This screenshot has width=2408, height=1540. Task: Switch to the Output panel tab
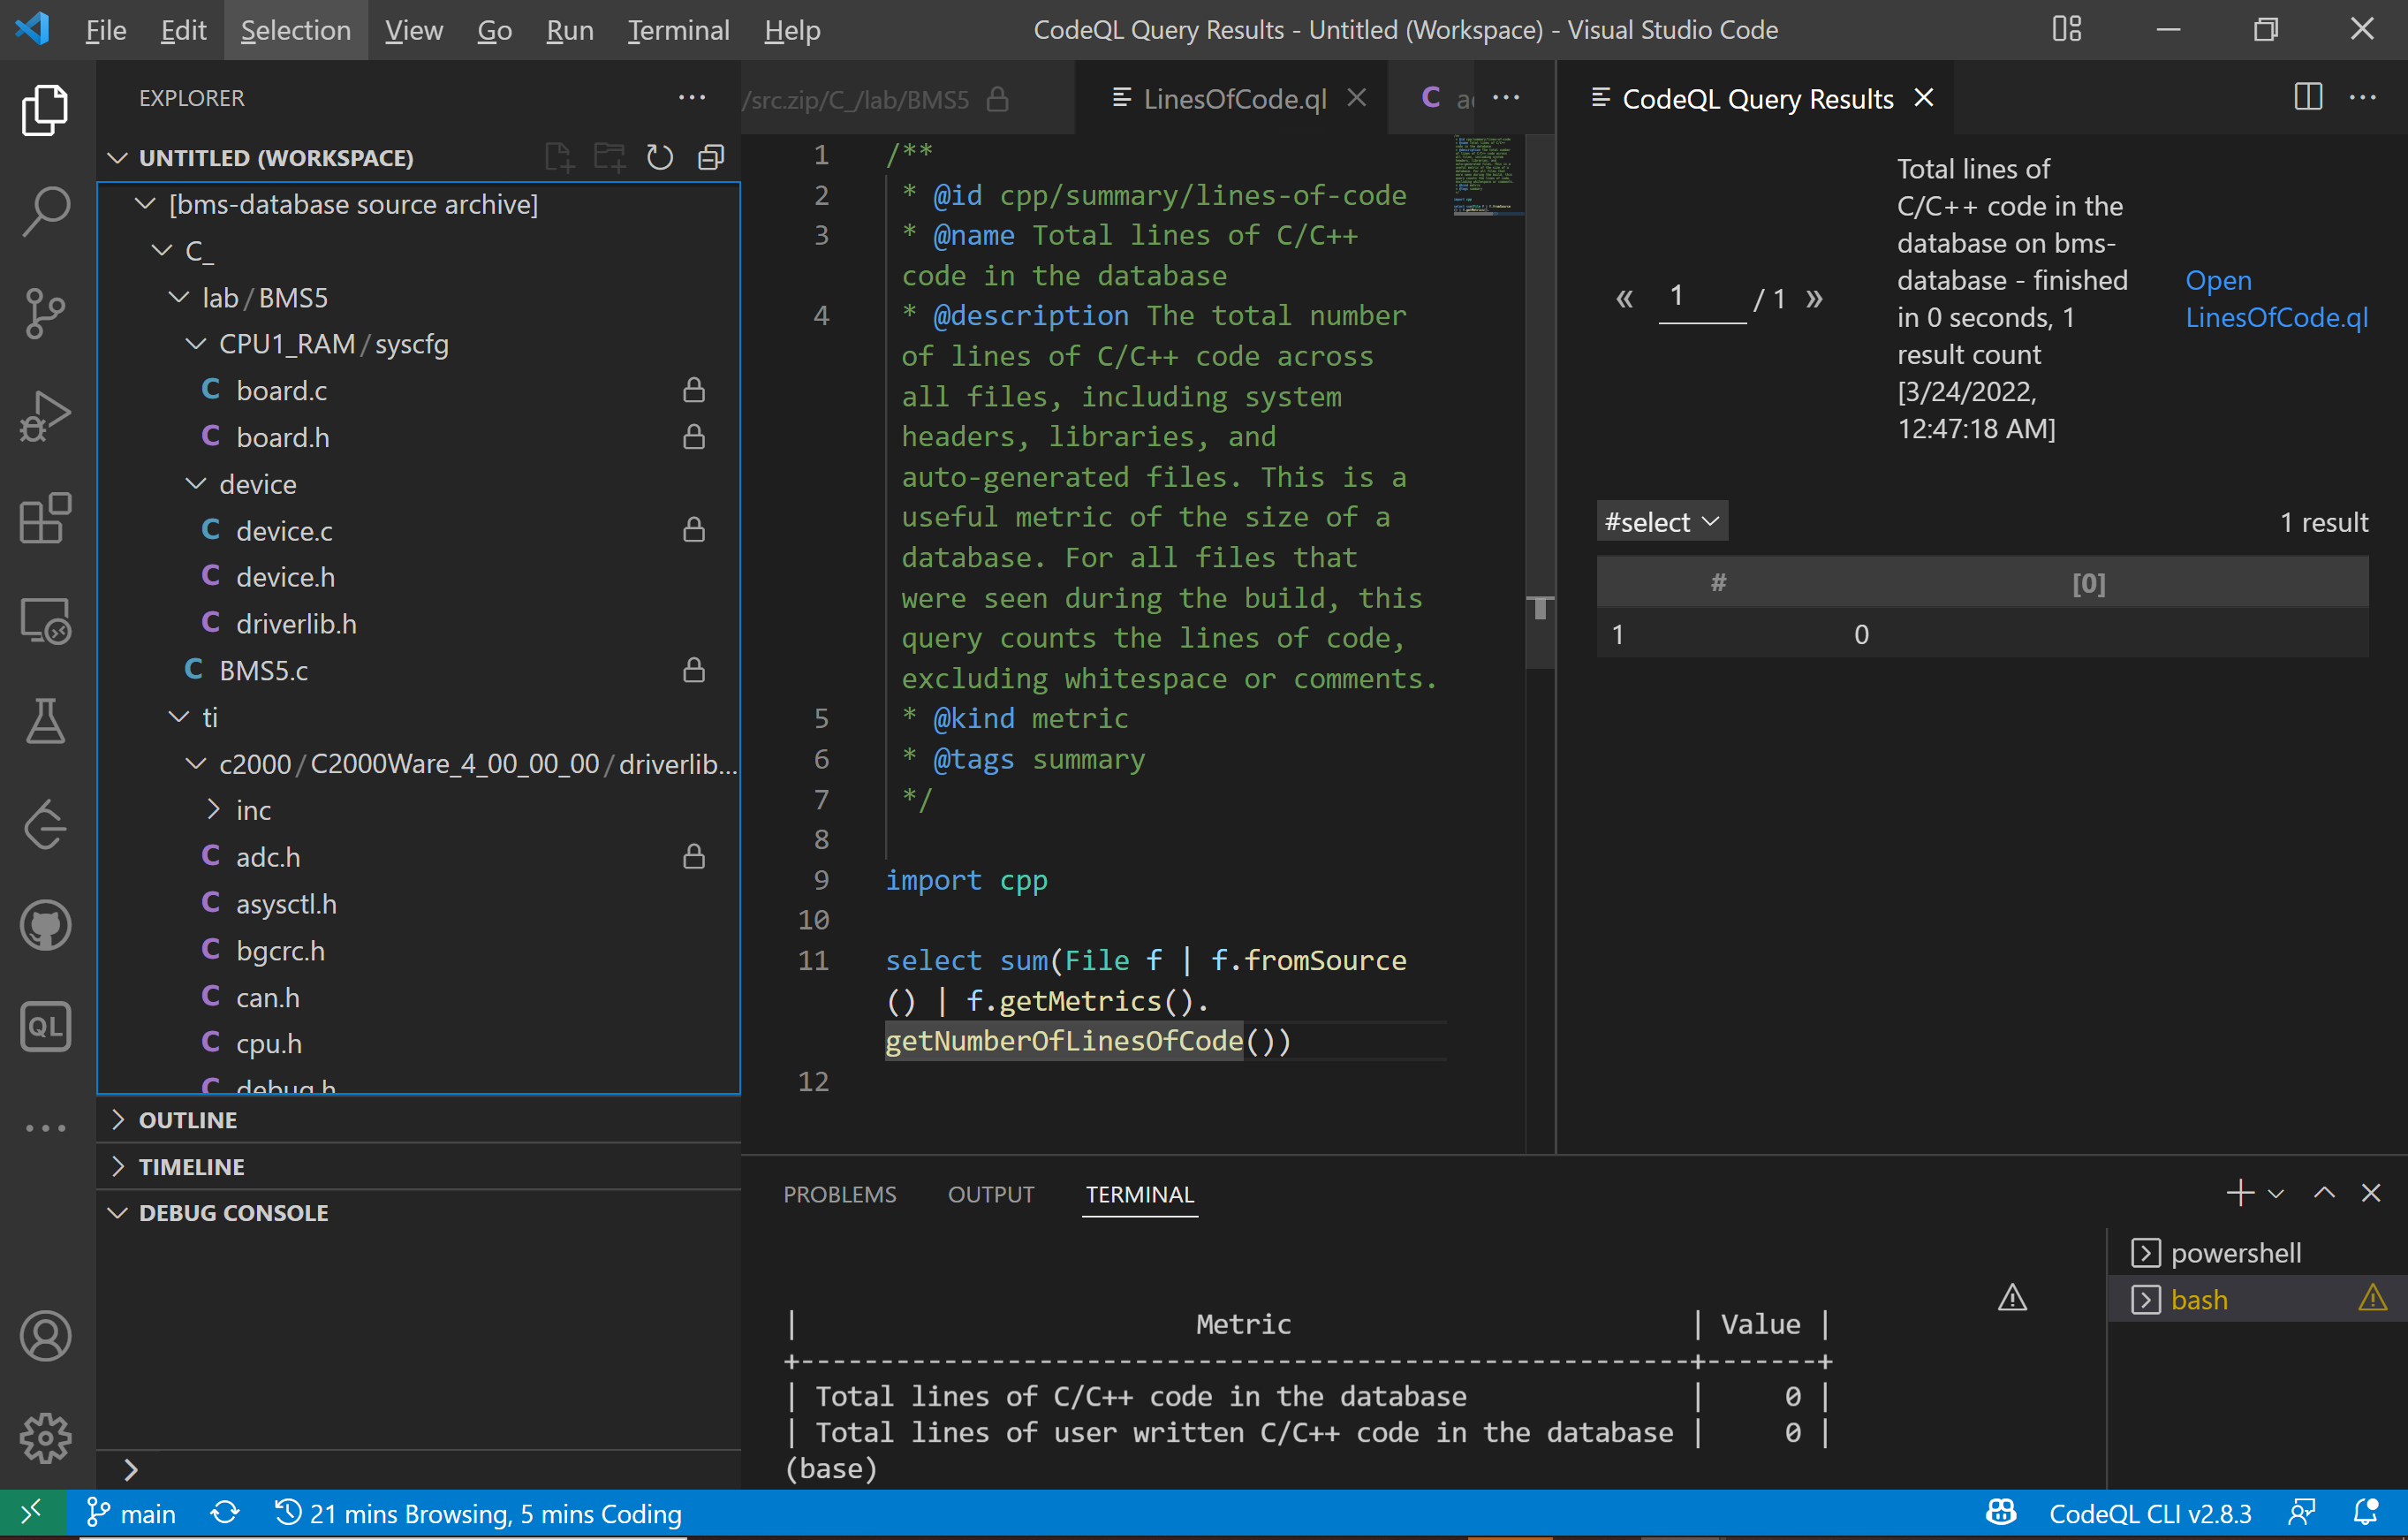click(991, 1195)
